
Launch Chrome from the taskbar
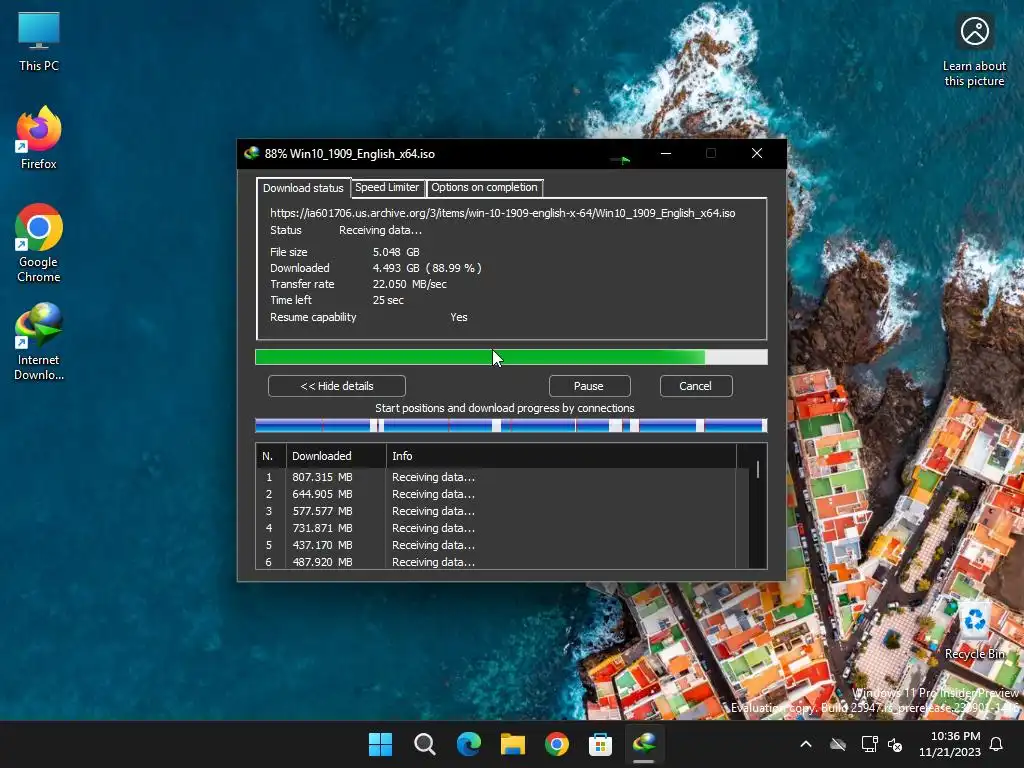coord(556,744)
